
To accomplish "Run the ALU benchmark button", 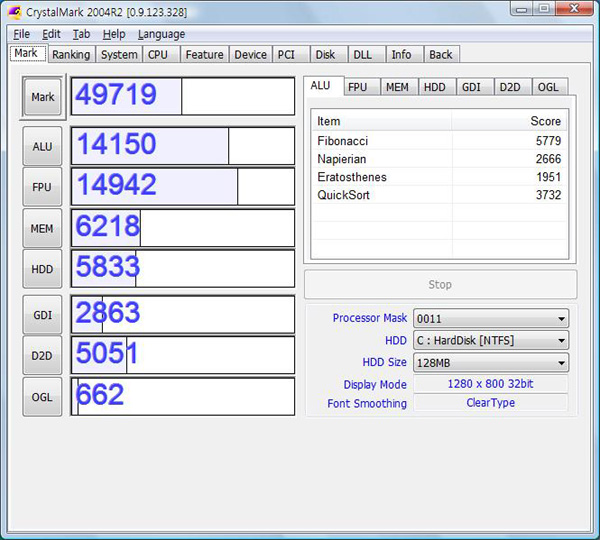I will (42, 146).
